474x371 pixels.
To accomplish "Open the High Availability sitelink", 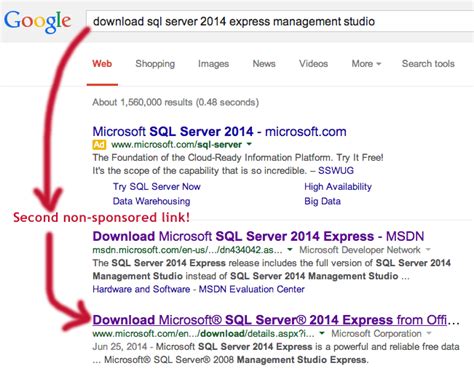I will pyautogui.click(x=338, y=187).
